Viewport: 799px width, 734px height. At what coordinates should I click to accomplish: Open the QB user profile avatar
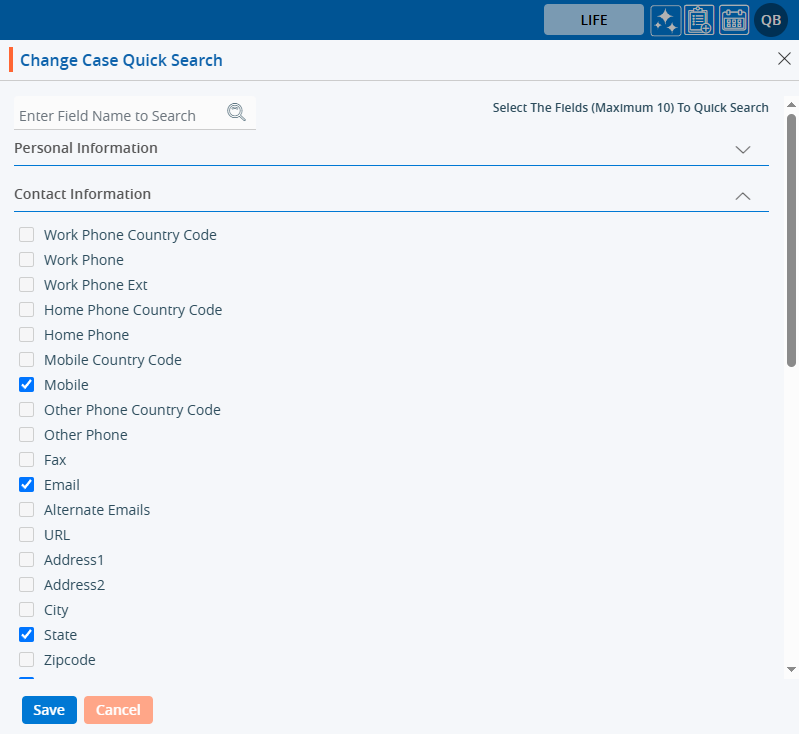point(771,20)
